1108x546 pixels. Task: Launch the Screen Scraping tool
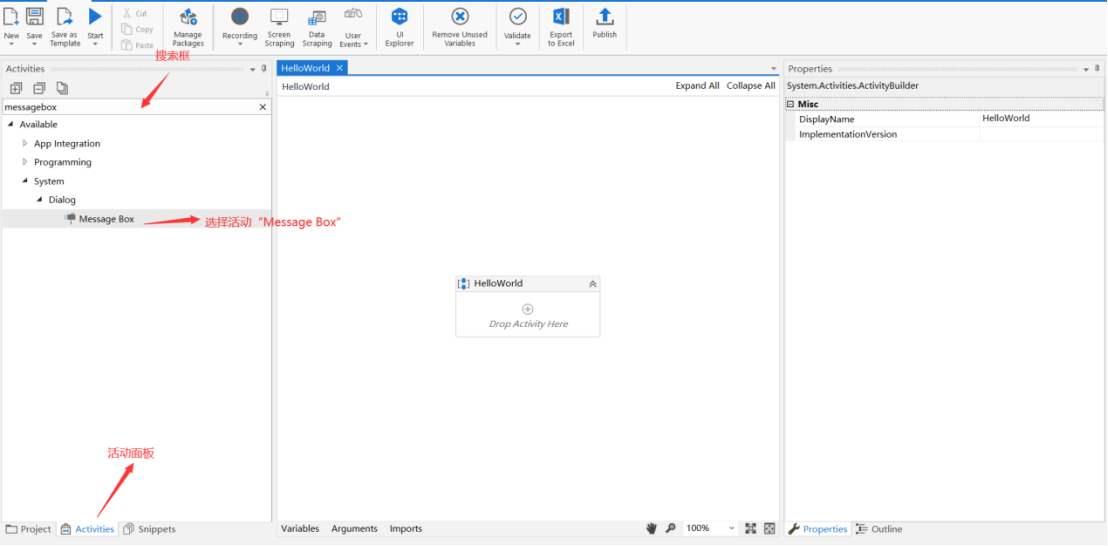tap(279, 28)
